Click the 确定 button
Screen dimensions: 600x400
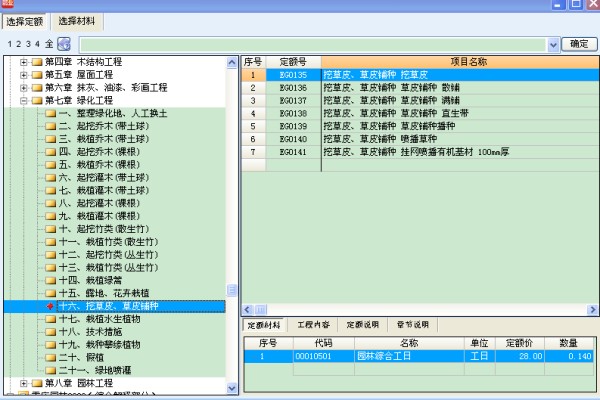(x=579, y=44)
